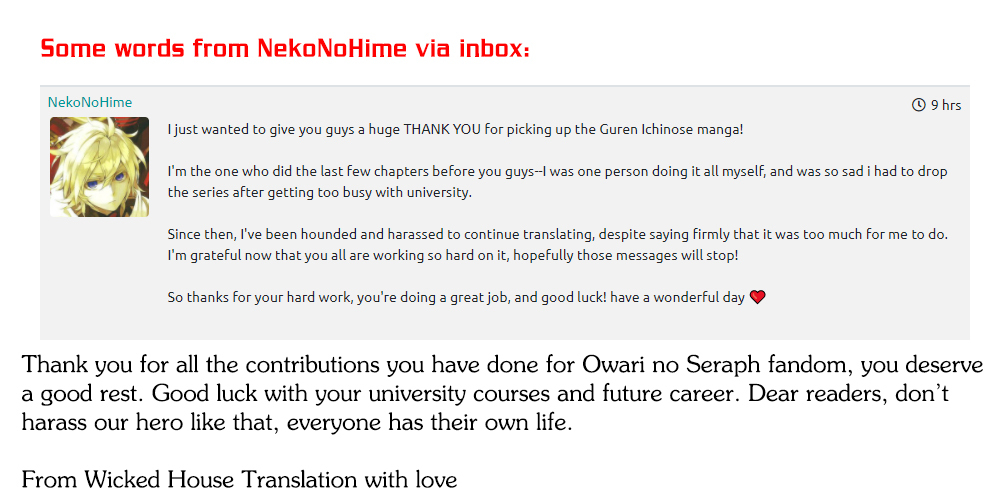The width and height of the screenshot is (1000, 500).
Task: Click the clock icon beside 9 hrs
Action: pyautogui.click(x=919, y=105)
